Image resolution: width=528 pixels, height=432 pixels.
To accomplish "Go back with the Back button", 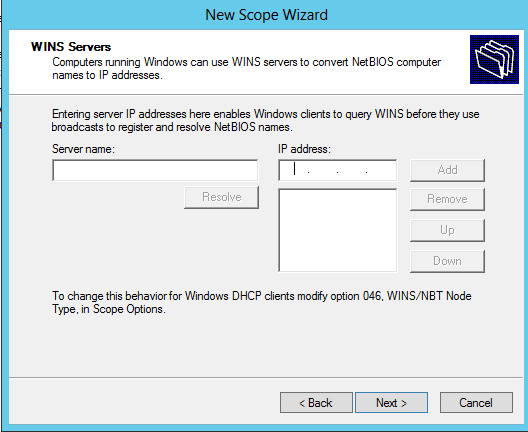I will tap(316, 402).
